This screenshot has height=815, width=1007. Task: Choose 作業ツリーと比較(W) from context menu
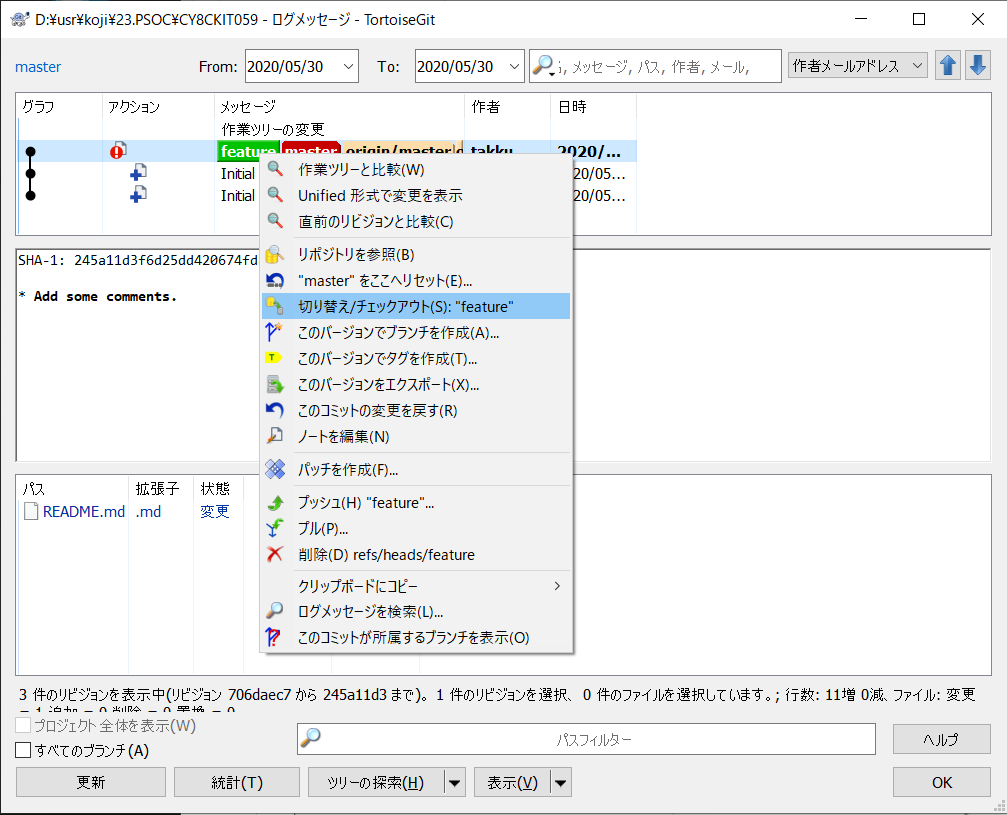tap(360, 169)
